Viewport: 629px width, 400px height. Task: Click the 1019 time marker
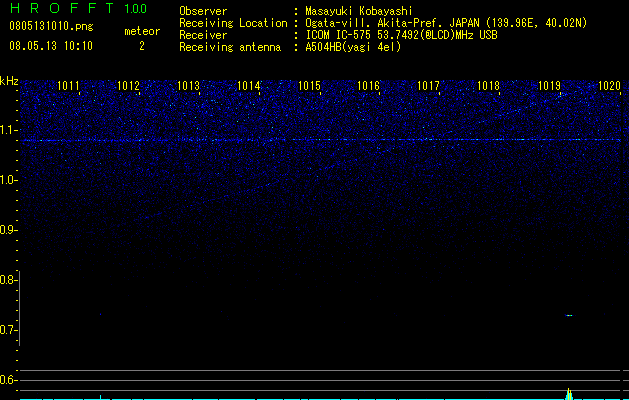click(x=549, y=86)
